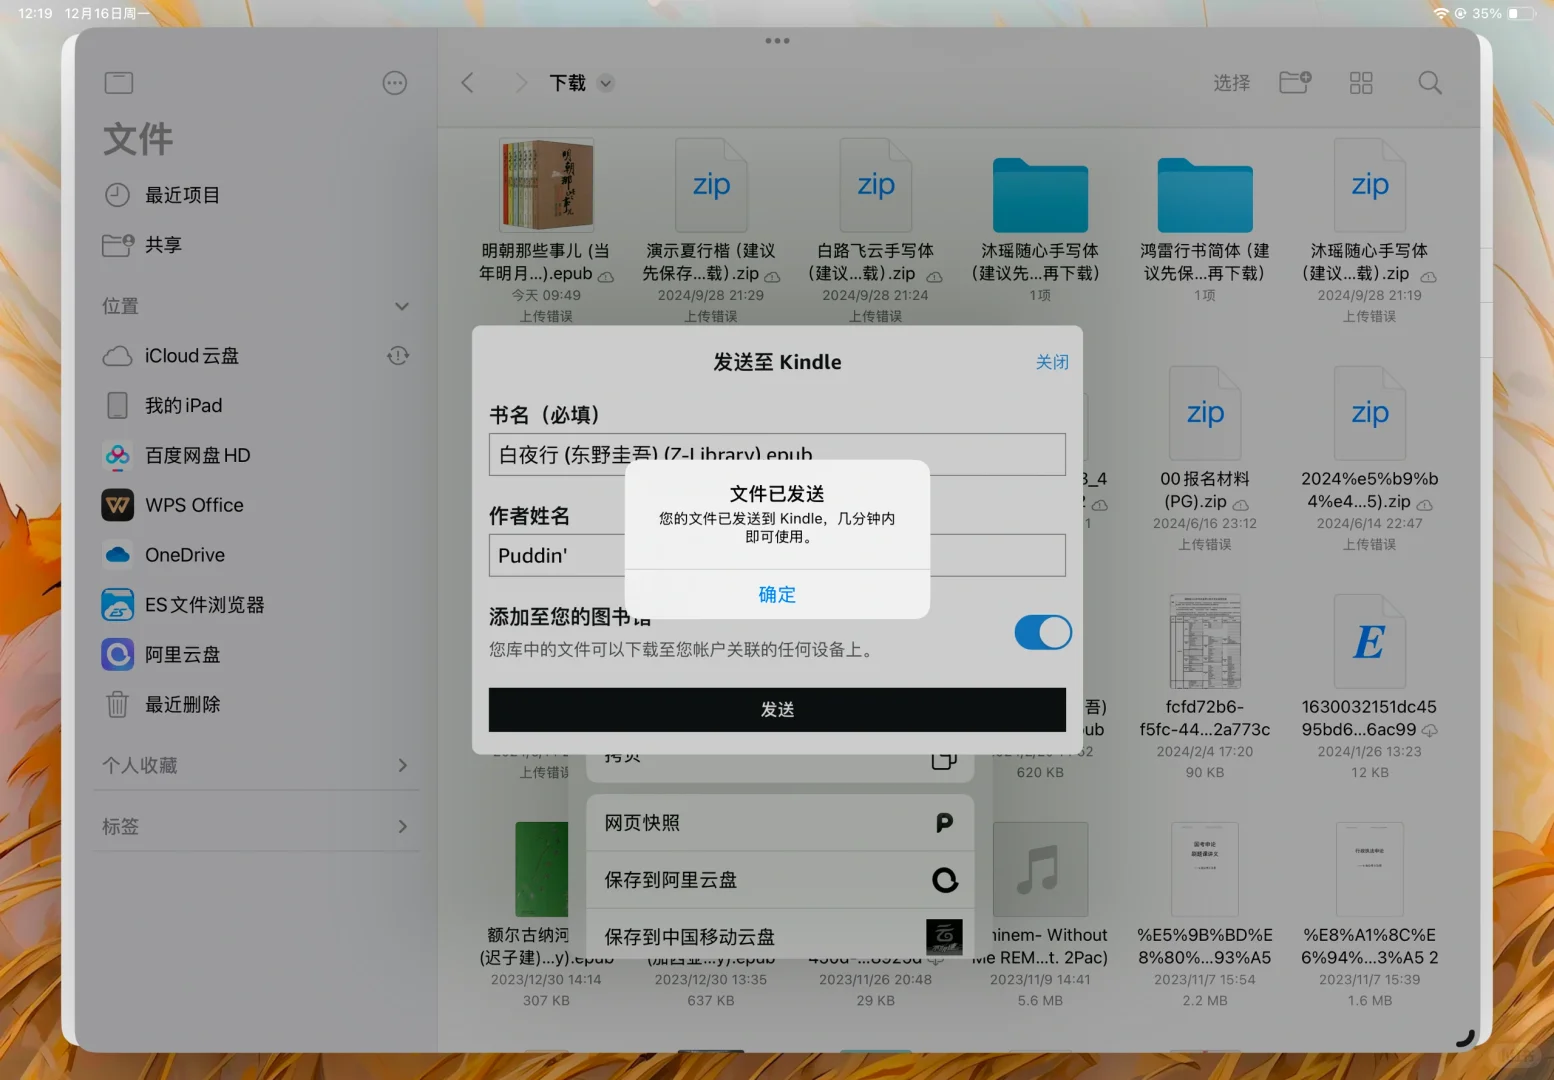This screenshot has width=1554, height=1080.
Task: Open 明朝那些事儿 epub thumbnail
Action: click(x=546, y=186)
